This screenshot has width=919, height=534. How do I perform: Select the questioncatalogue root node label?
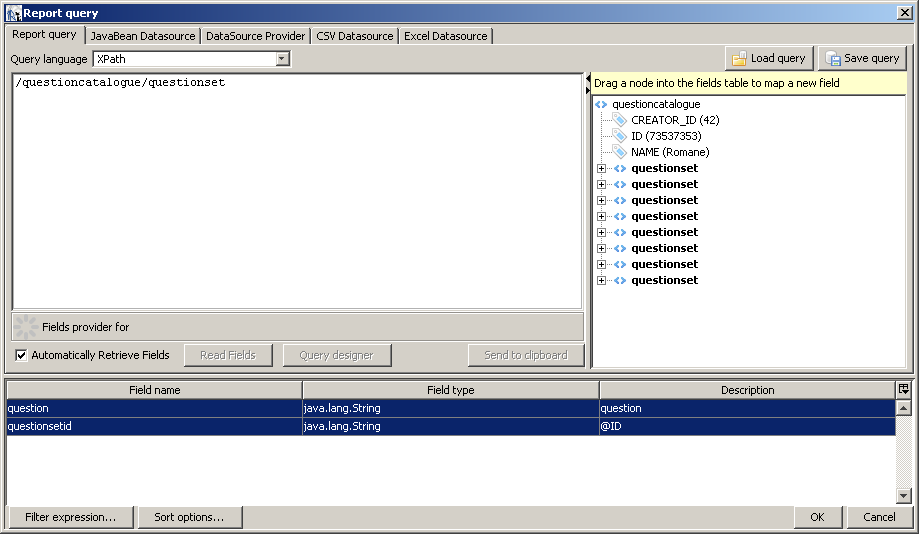point(656,104)
